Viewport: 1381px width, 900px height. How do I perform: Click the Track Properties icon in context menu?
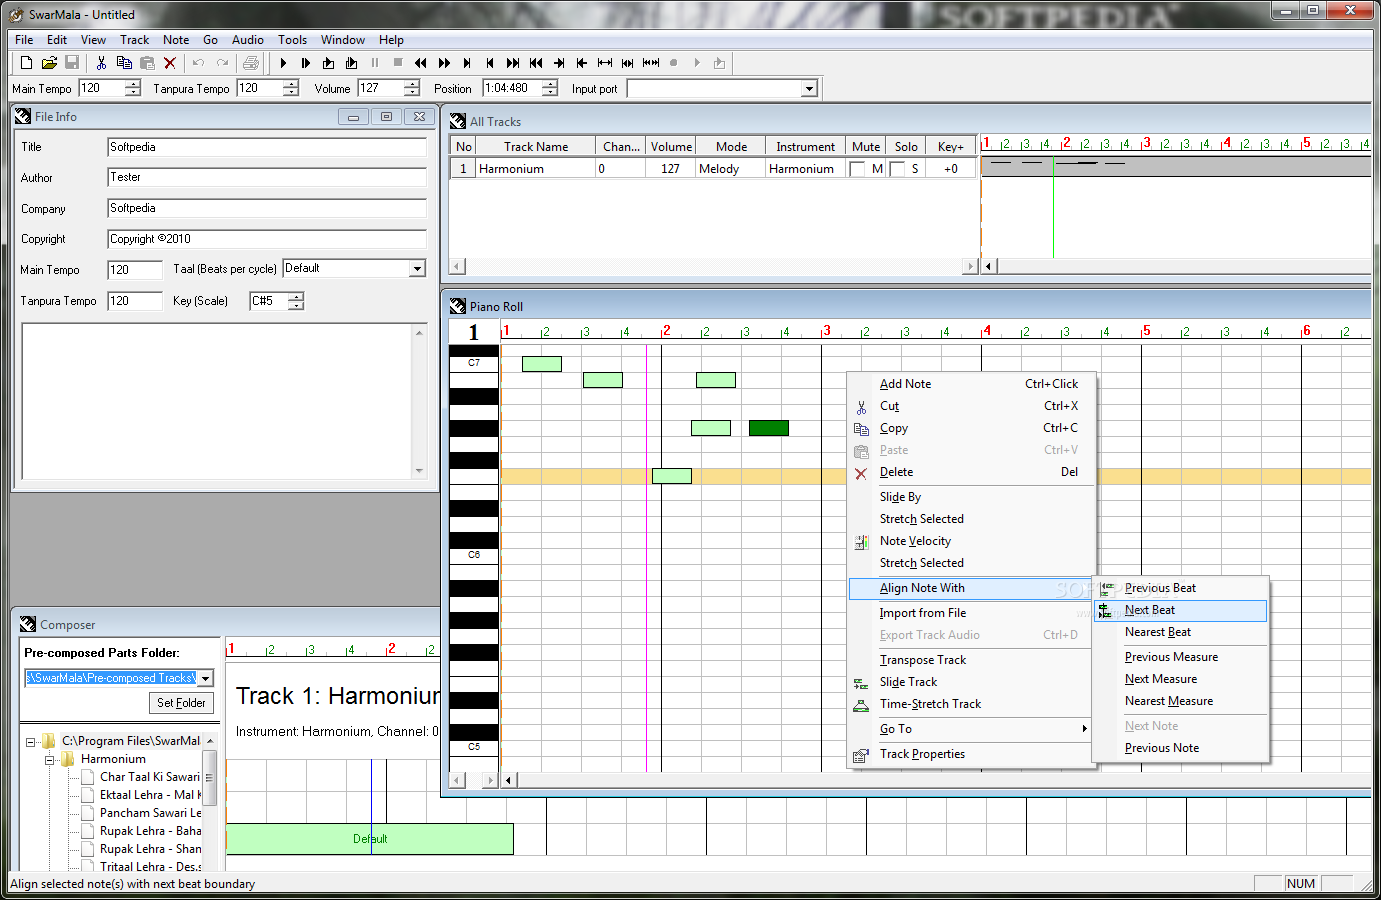tap(861, 755)
